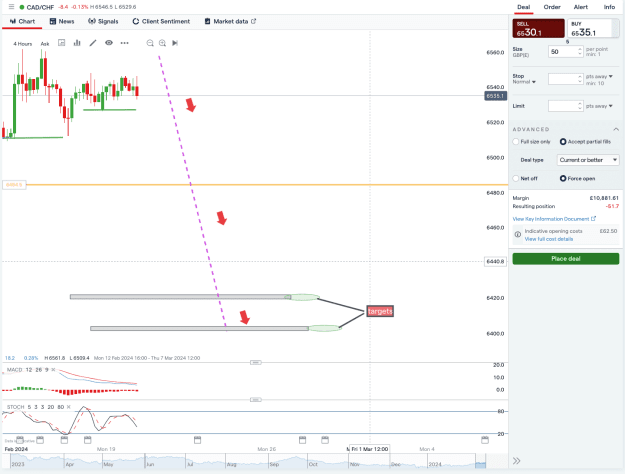
Task: Select Force open radio button
Action: pos(563,178)
